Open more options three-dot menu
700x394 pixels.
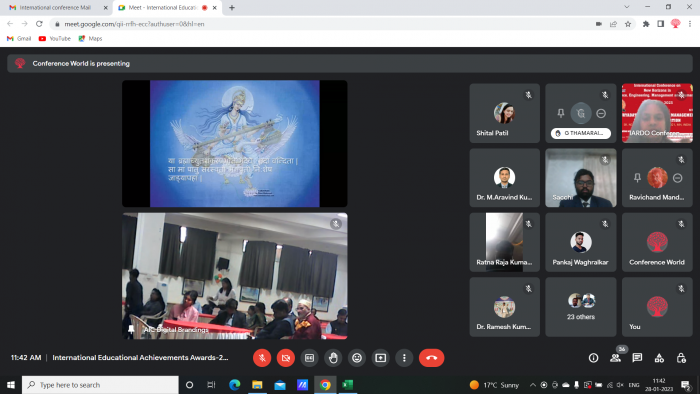click(404, 358)
